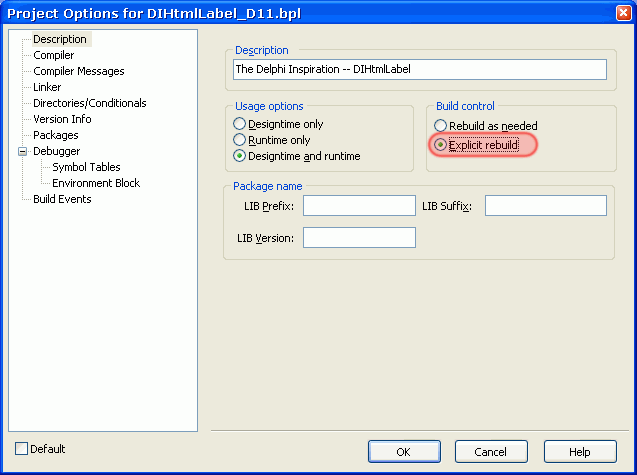
Task: Go to the Linker settings page
Action: coord(47,87)
